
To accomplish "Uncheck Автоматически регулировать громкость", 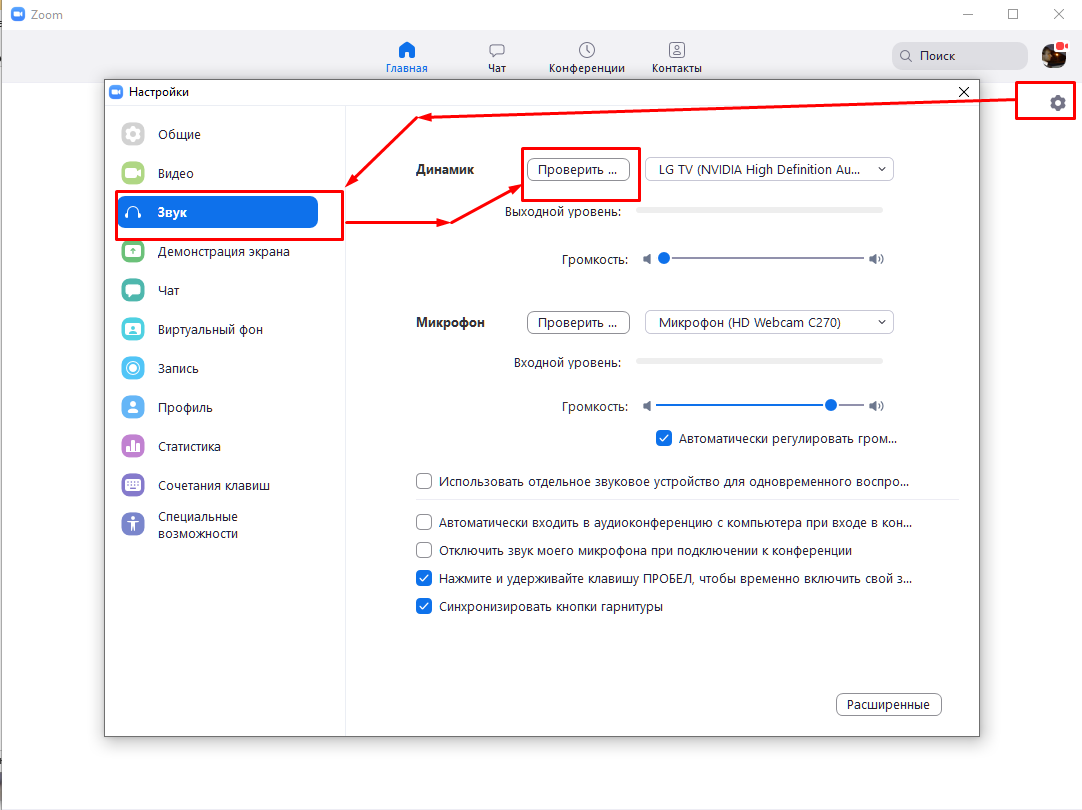I will 664,438.
